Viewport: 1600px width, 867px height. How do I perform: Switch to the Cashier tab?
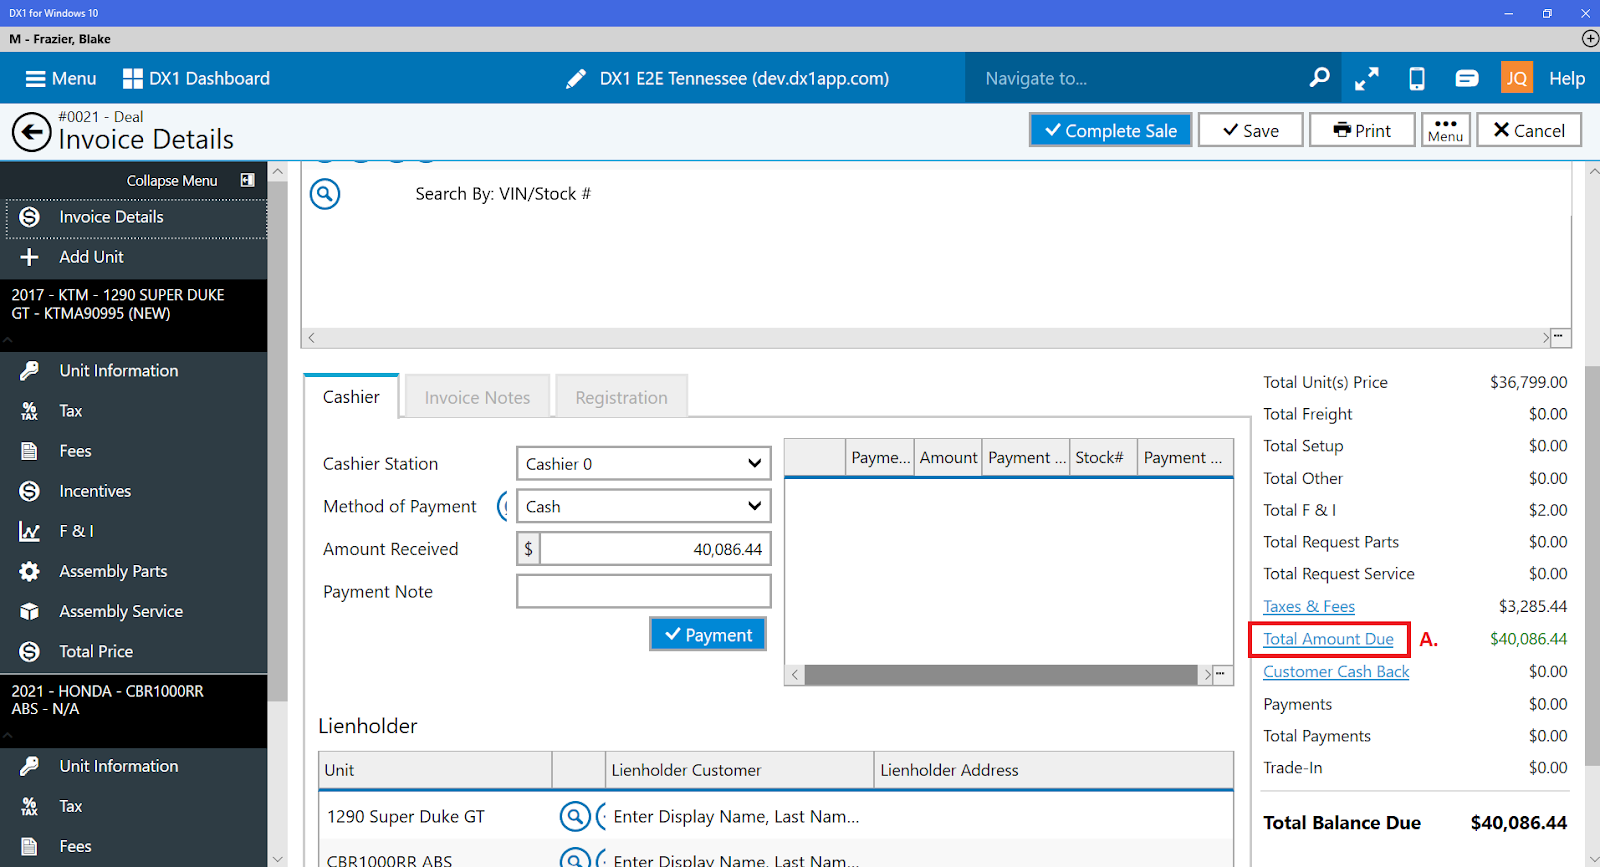pyautogui.click(x=351, y=397)
